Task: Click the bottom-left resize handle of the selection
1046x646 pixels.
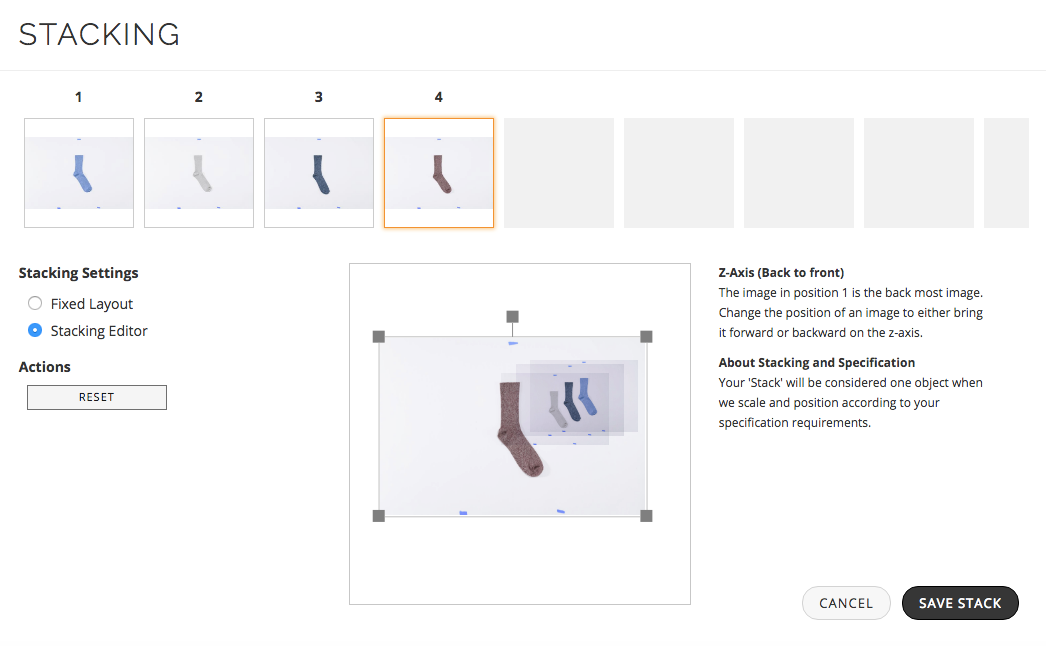Action: (x=378, y=516)
